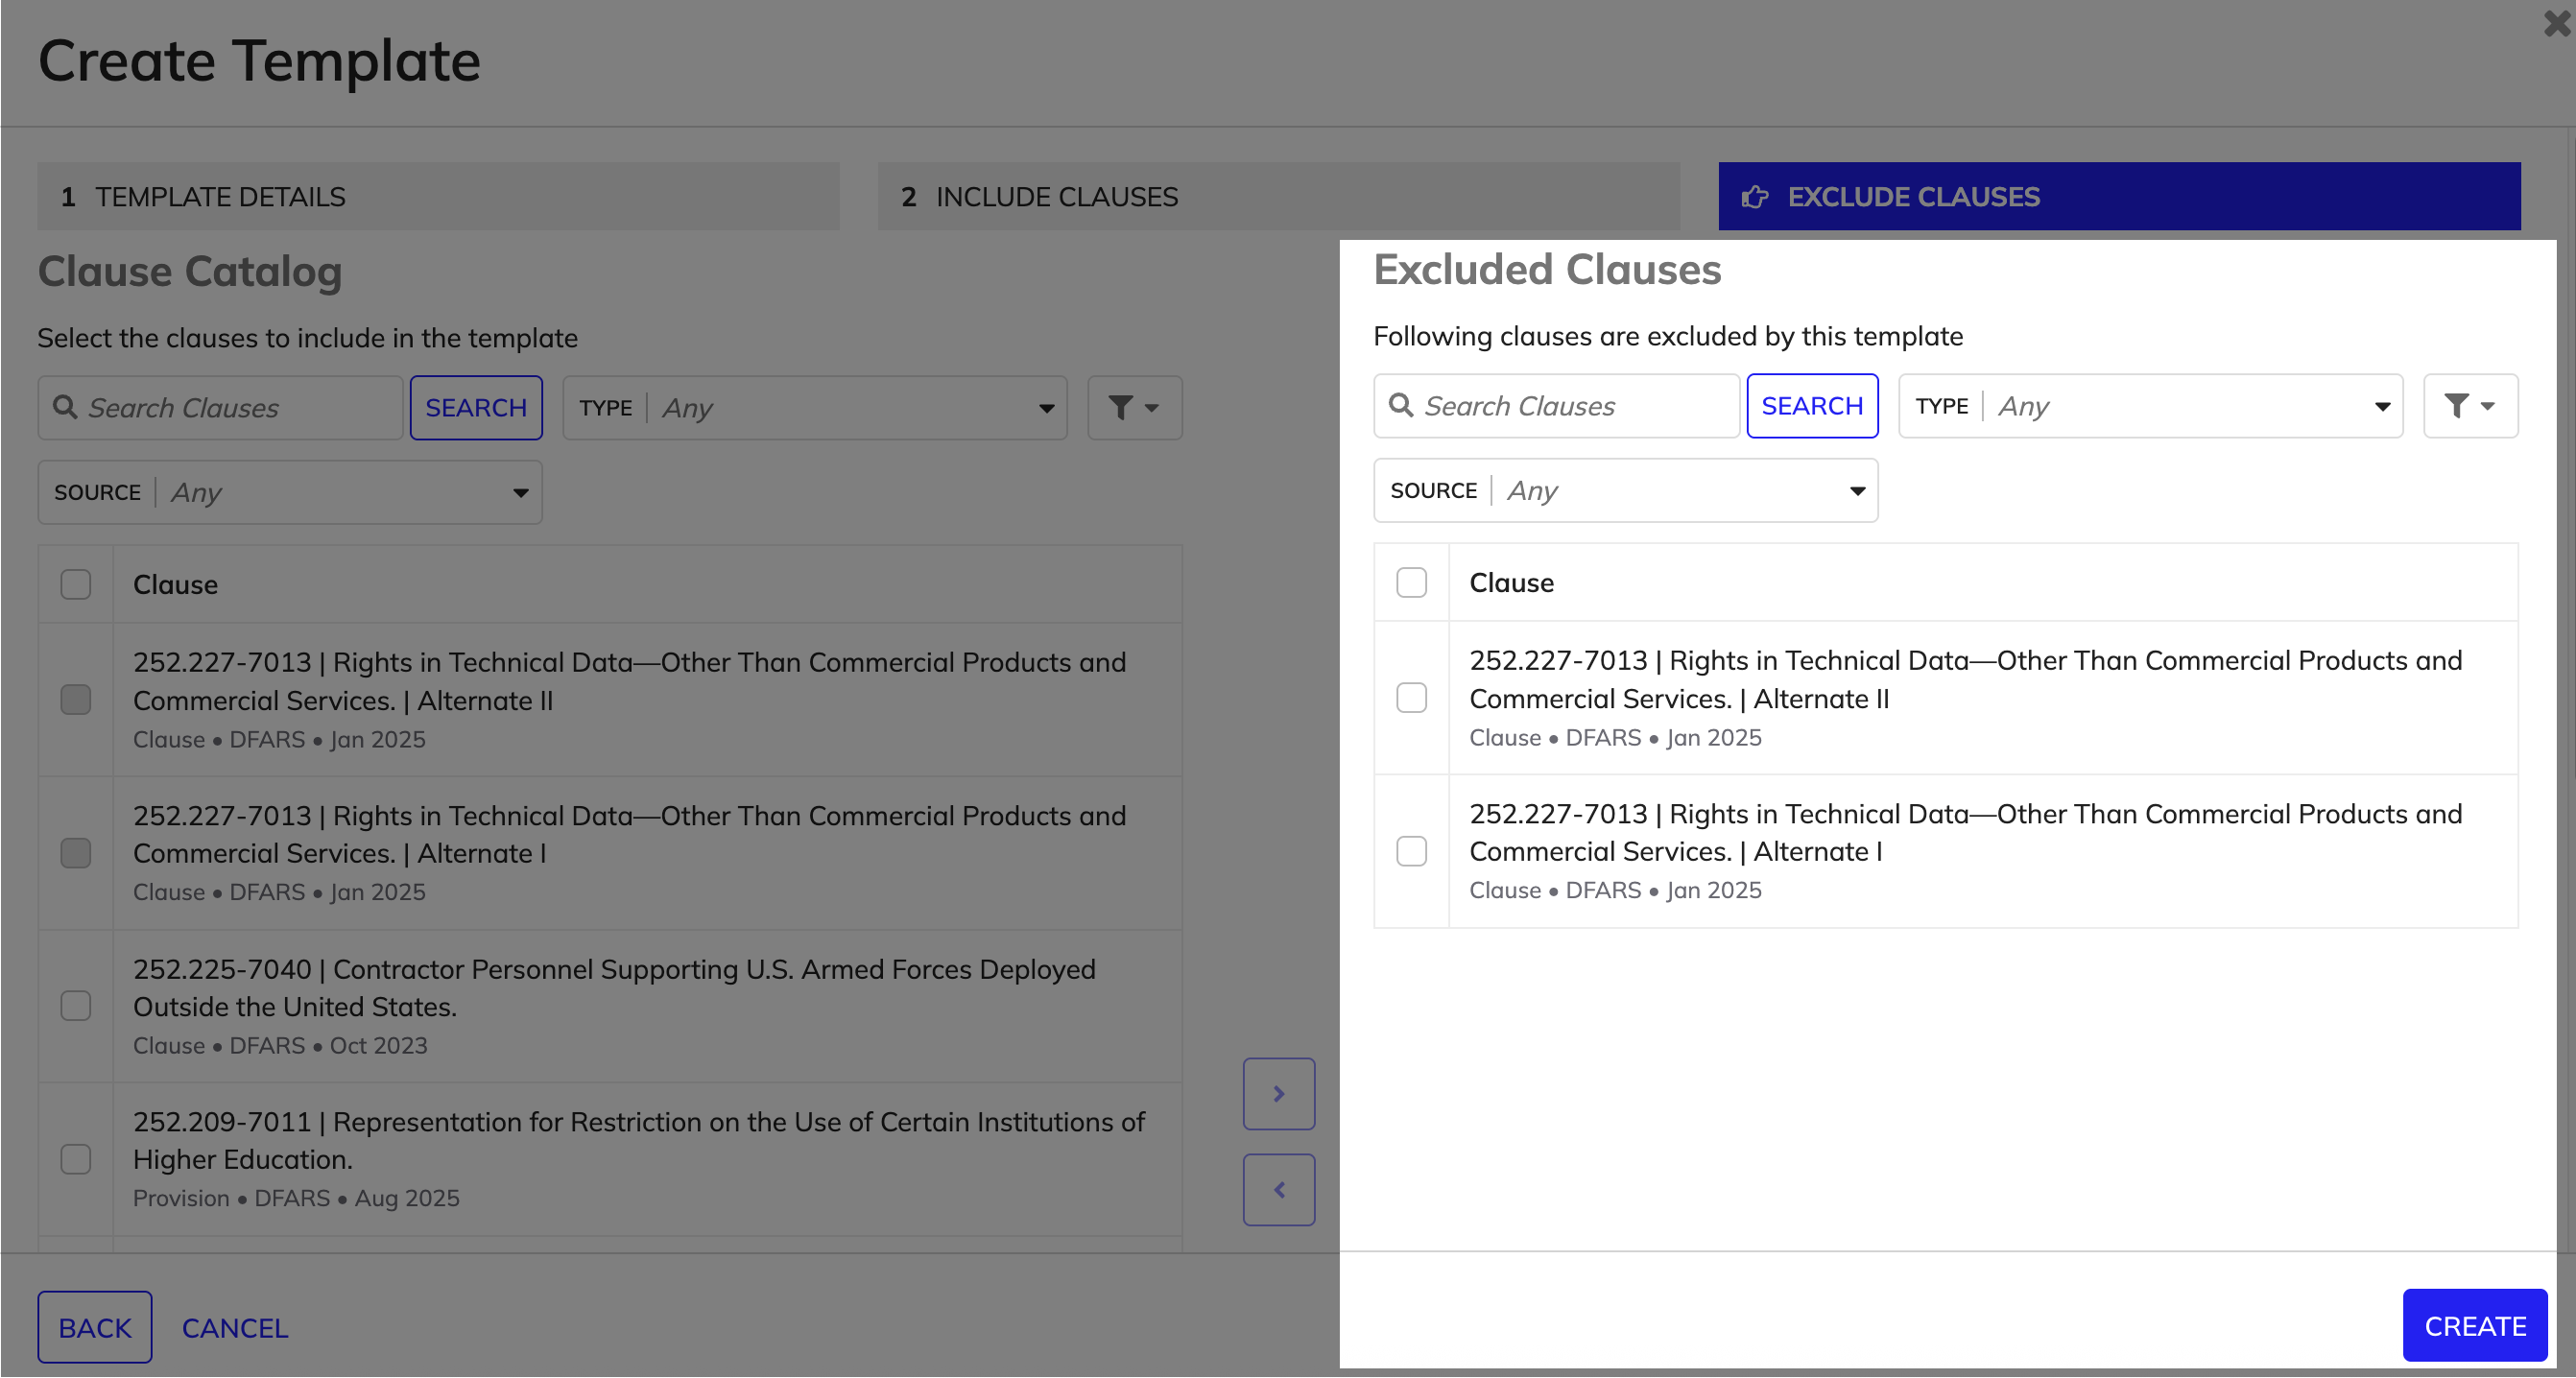This screenshot has height=1378, width=2576.
Task: Go to step 1 Template Details tab
Action: [x=438, y=197]
